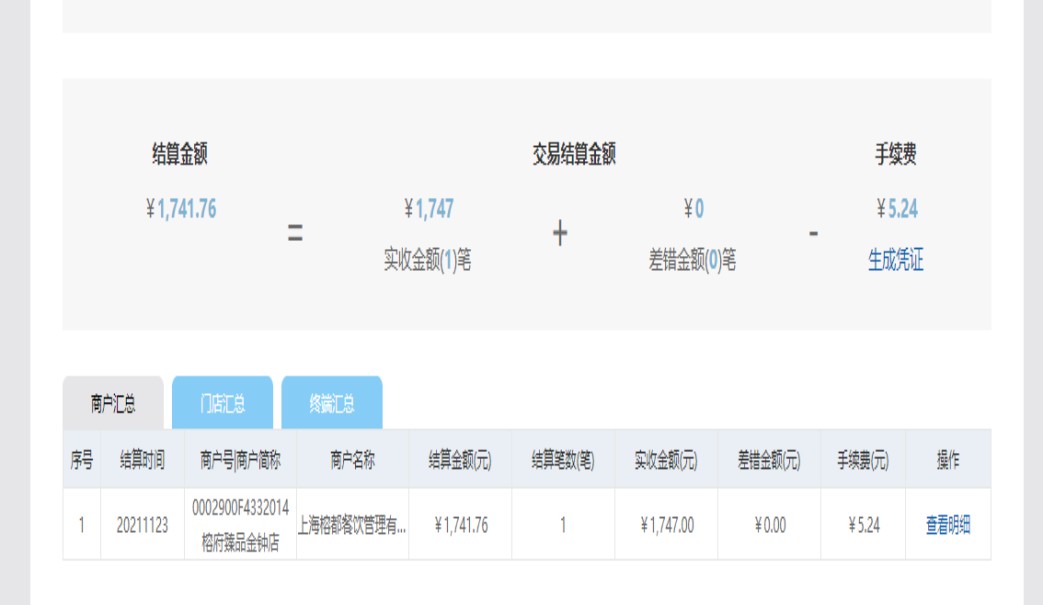Screen dimensions: 1043x605
Task: Click the merchant name cell 上海榕都餐饮管理有...
Action: coord(352,525)
